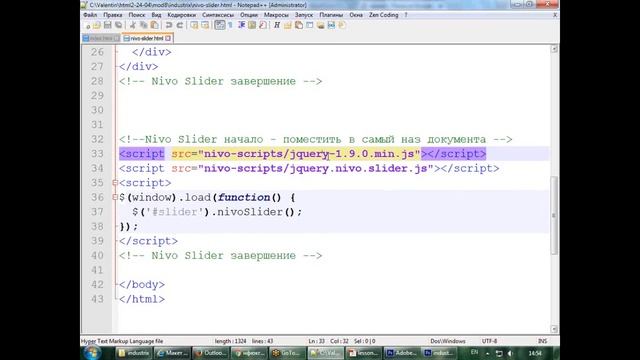The height and width of the screenshot is (360, 640).
Task: Open the Outlook taskbar item
Action: (x=210, y=353)
